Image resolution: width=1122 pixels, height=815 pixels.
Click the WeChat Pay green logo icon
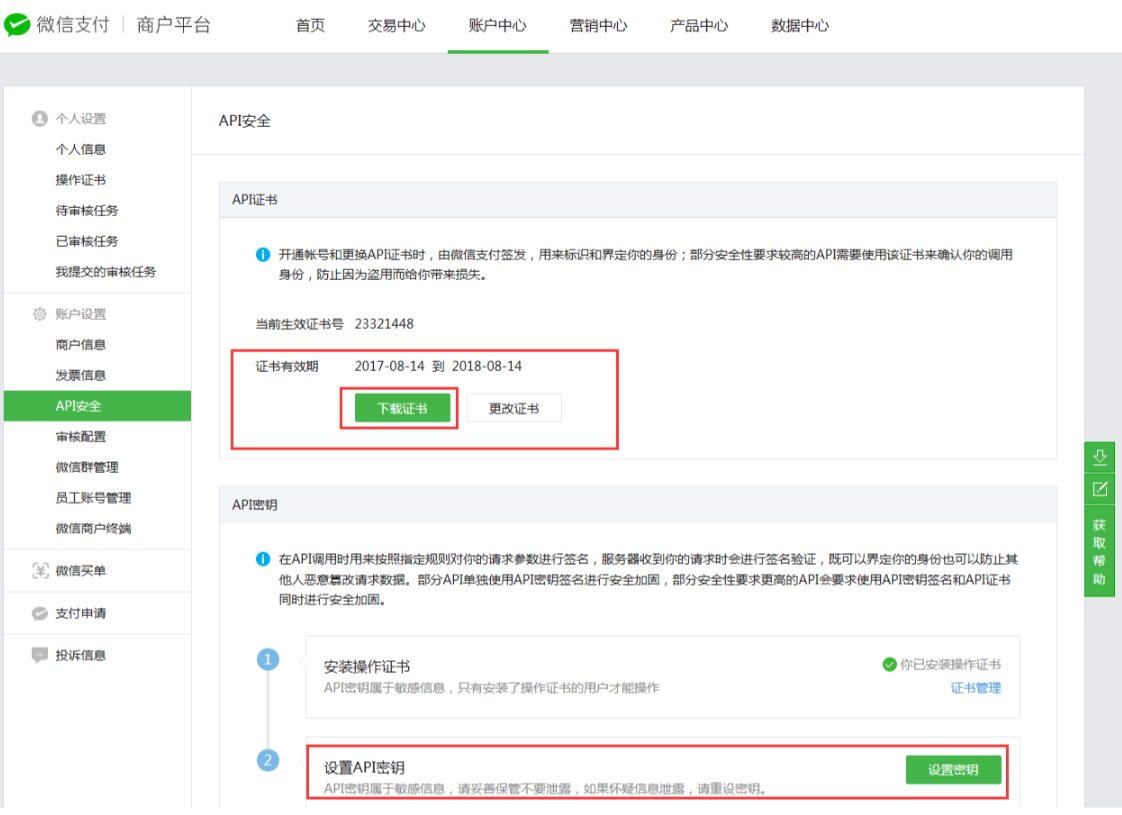pyautogui.click(x=17, y=24)
